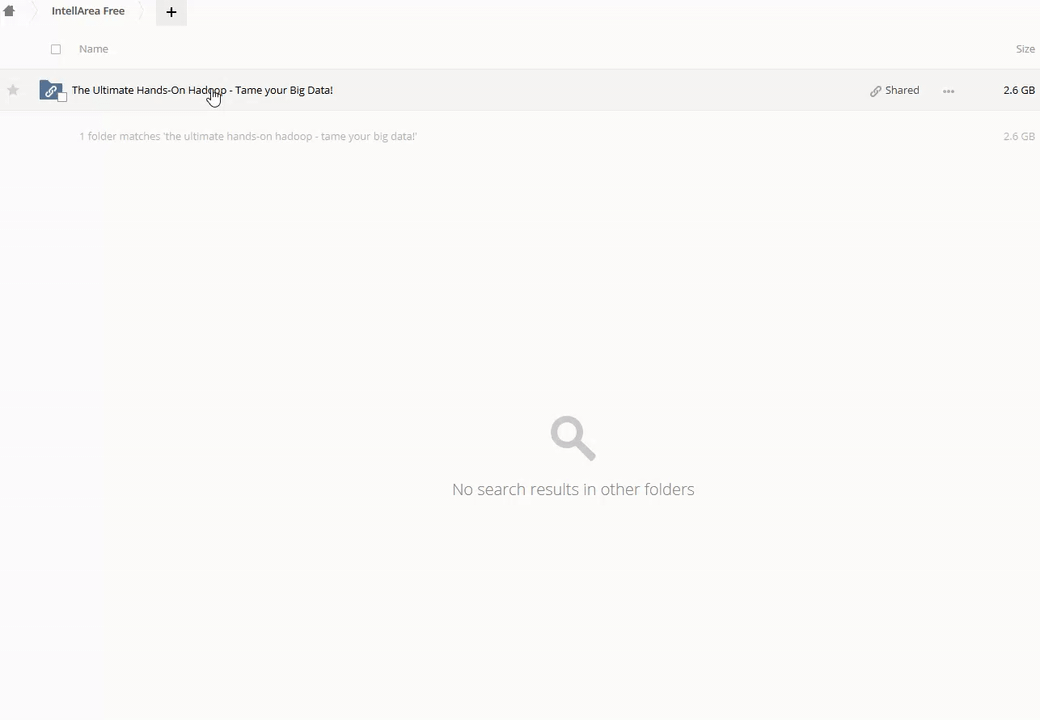Favorite the Hadoop folder with star
The height and width of the screenshot is (720, 1040).
(13, 90)
